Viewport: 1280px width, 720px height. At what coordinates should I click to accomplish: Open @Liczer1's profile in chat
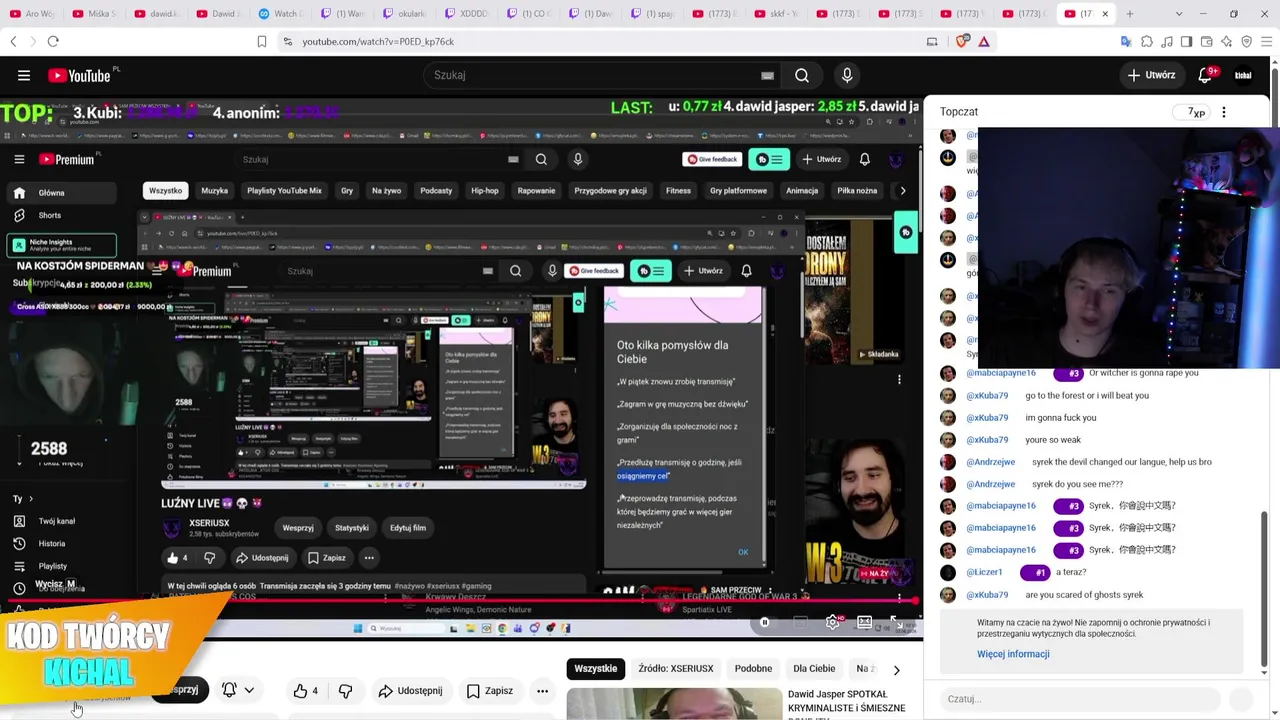(984, 573)
